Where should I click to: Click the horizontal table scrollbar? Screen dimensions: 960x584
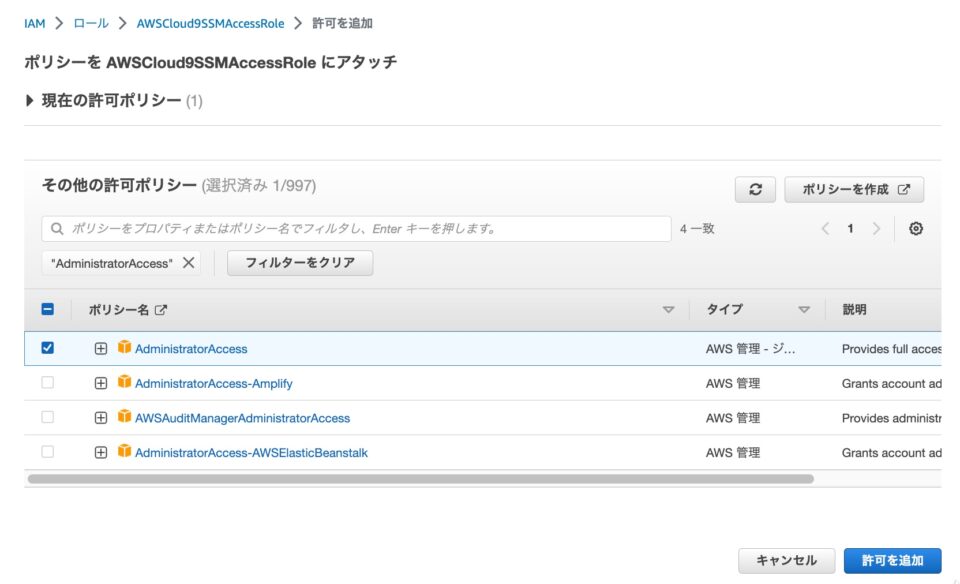[421, 479]
